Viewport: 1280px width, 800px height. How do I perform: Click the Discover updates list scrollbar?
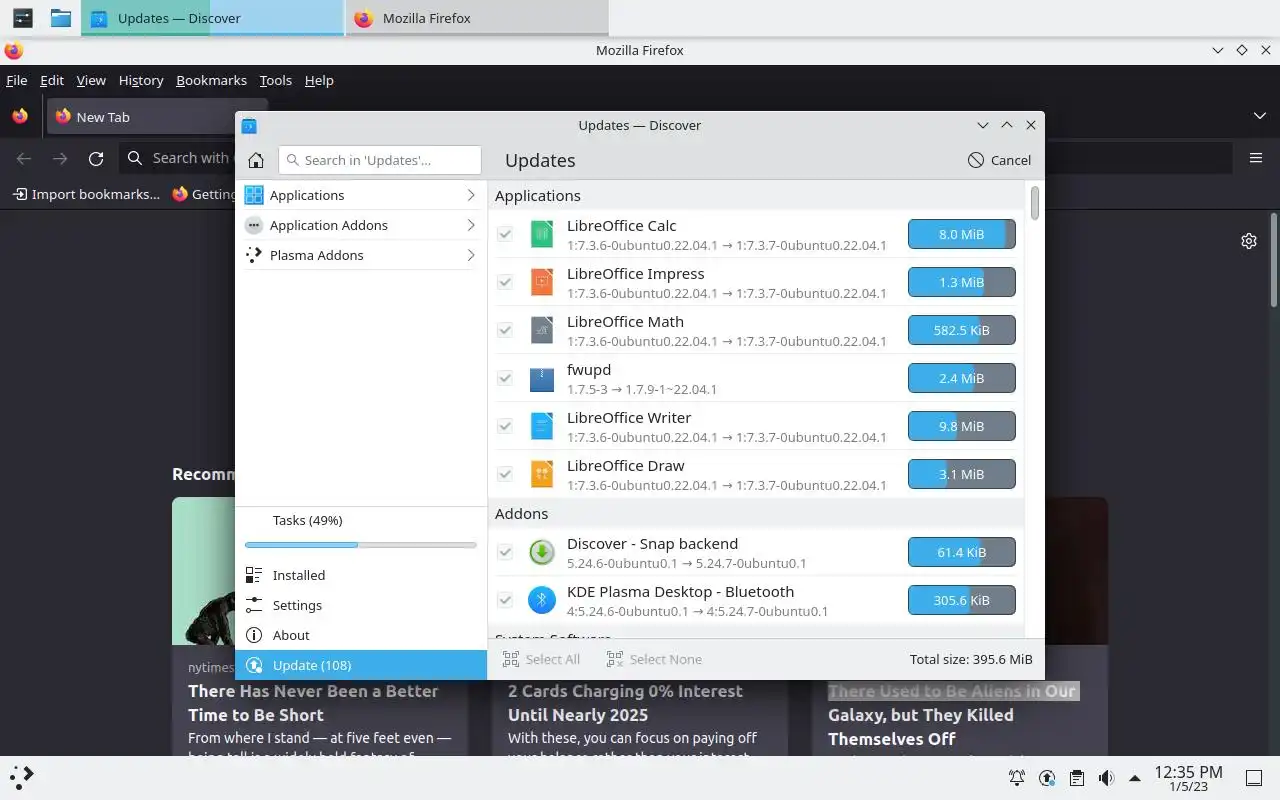point(1035,203)
